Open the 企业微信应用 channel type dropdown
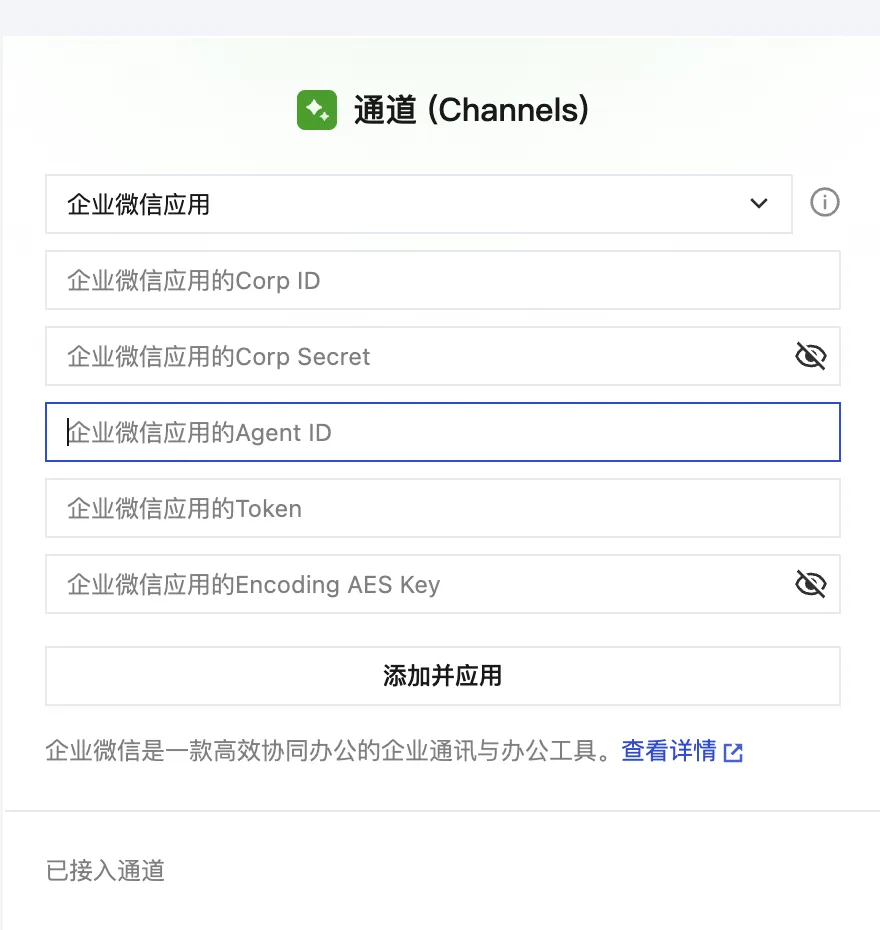This screenshot has height=930, width=880. (400, 204)
